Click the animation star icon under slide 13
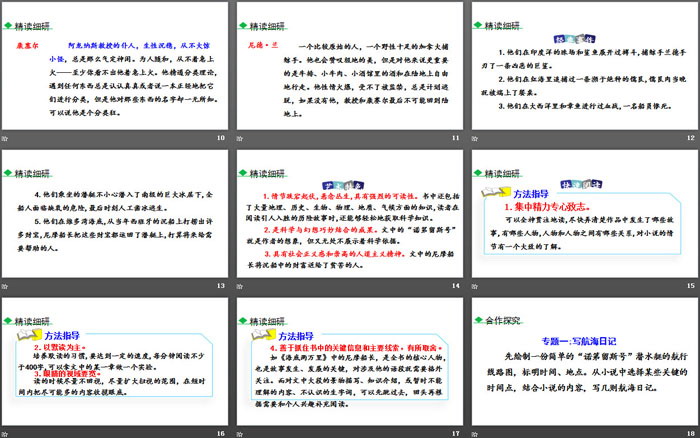Screen dimensions: 700x438 click(x=5, y=286)
